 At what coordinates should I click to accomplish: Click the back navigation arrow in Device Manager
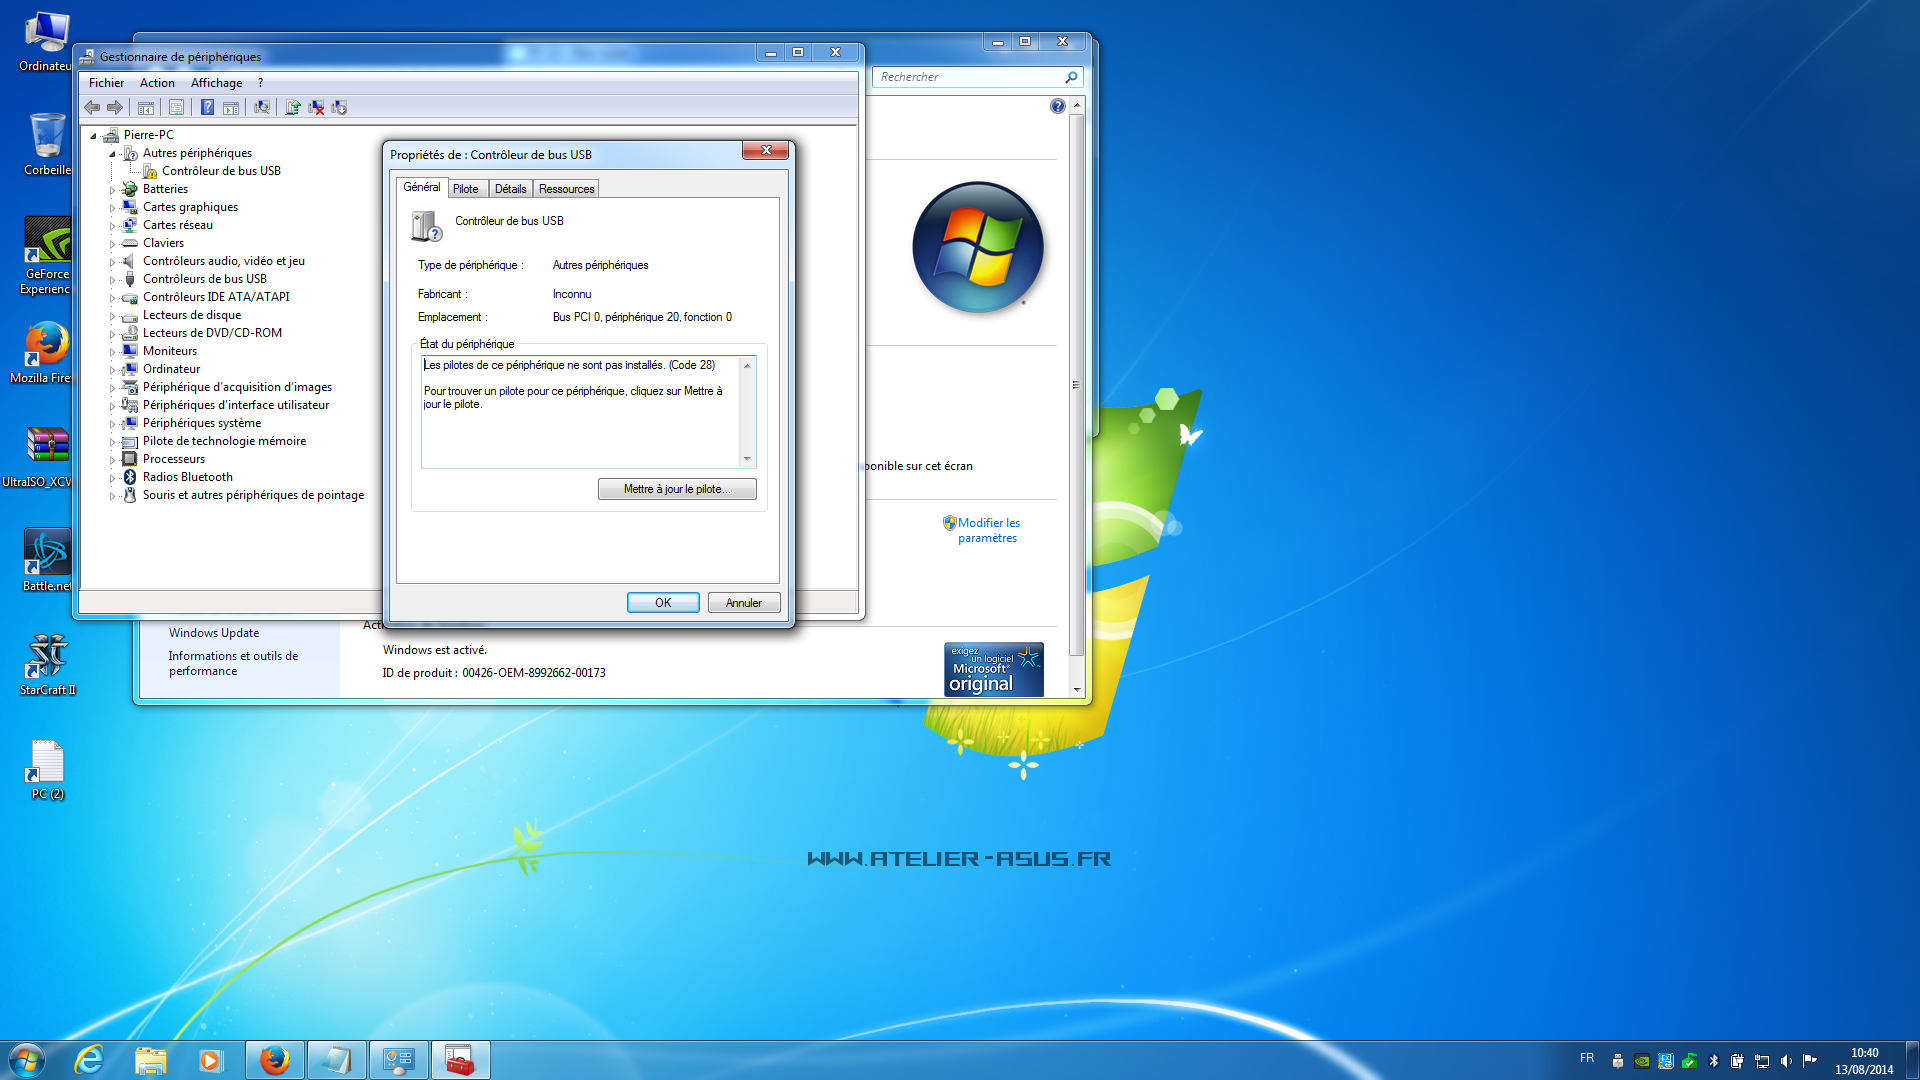tap(92, 107)
